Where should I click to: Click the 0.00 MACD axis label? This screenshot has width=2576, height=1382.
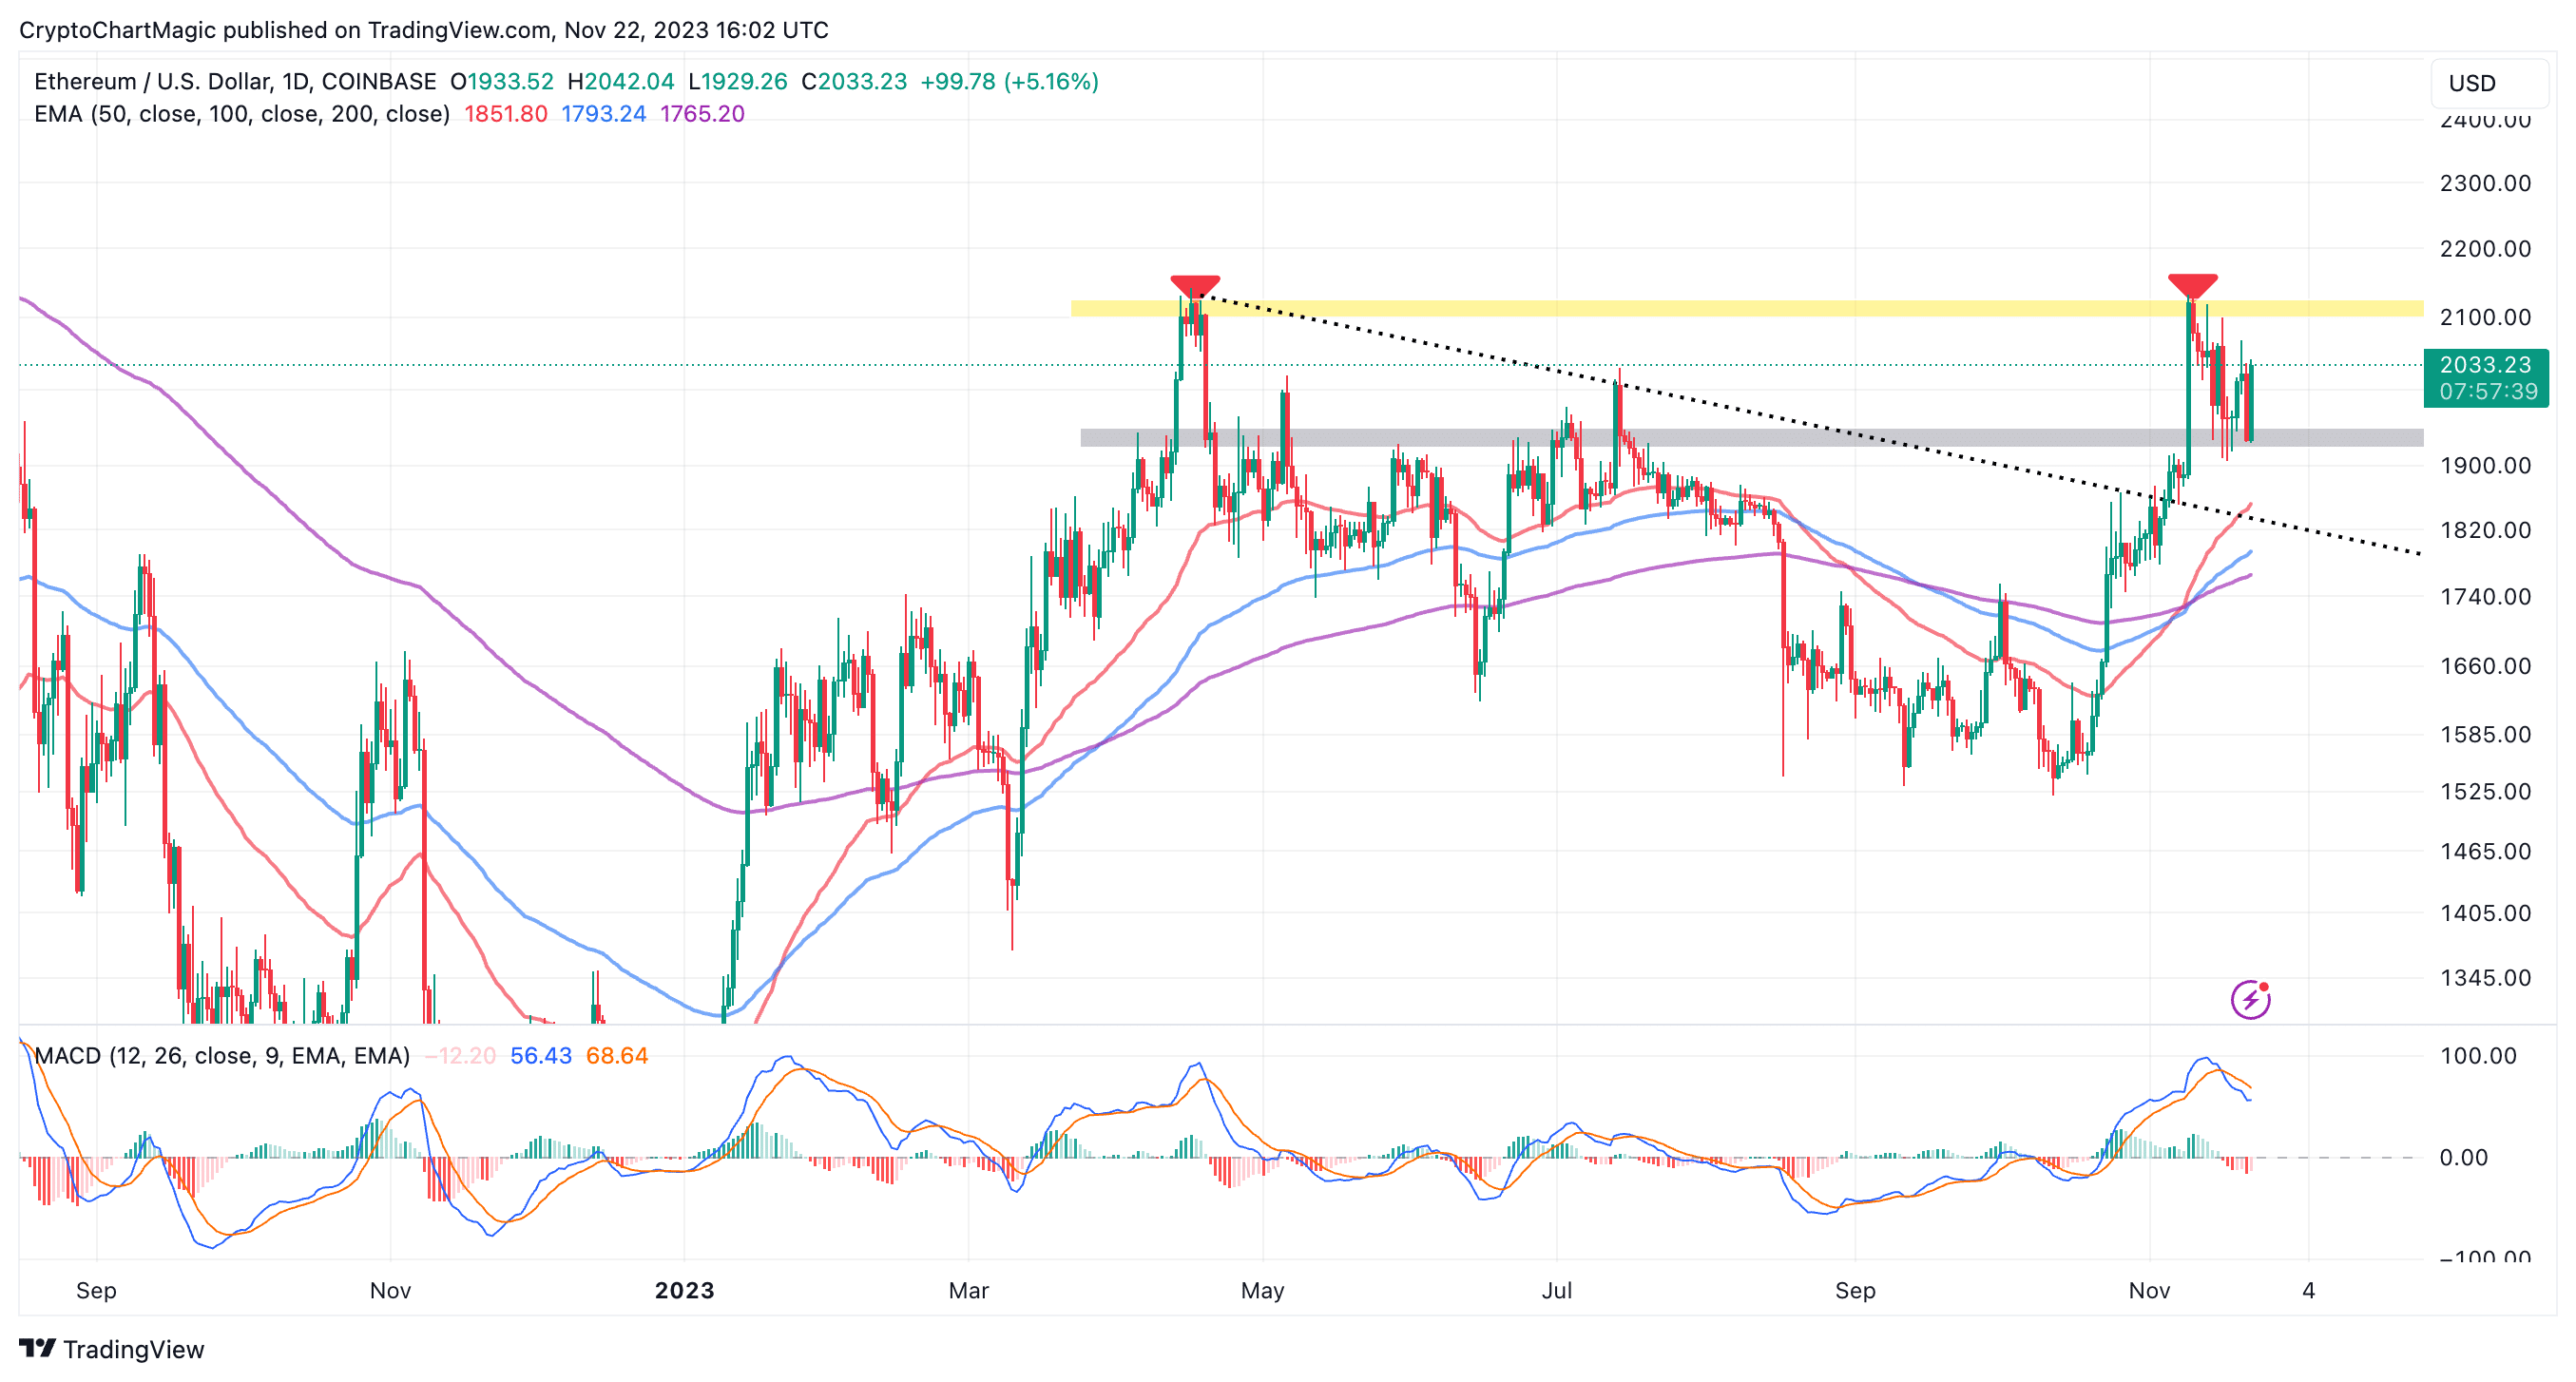(2464, 1157)
